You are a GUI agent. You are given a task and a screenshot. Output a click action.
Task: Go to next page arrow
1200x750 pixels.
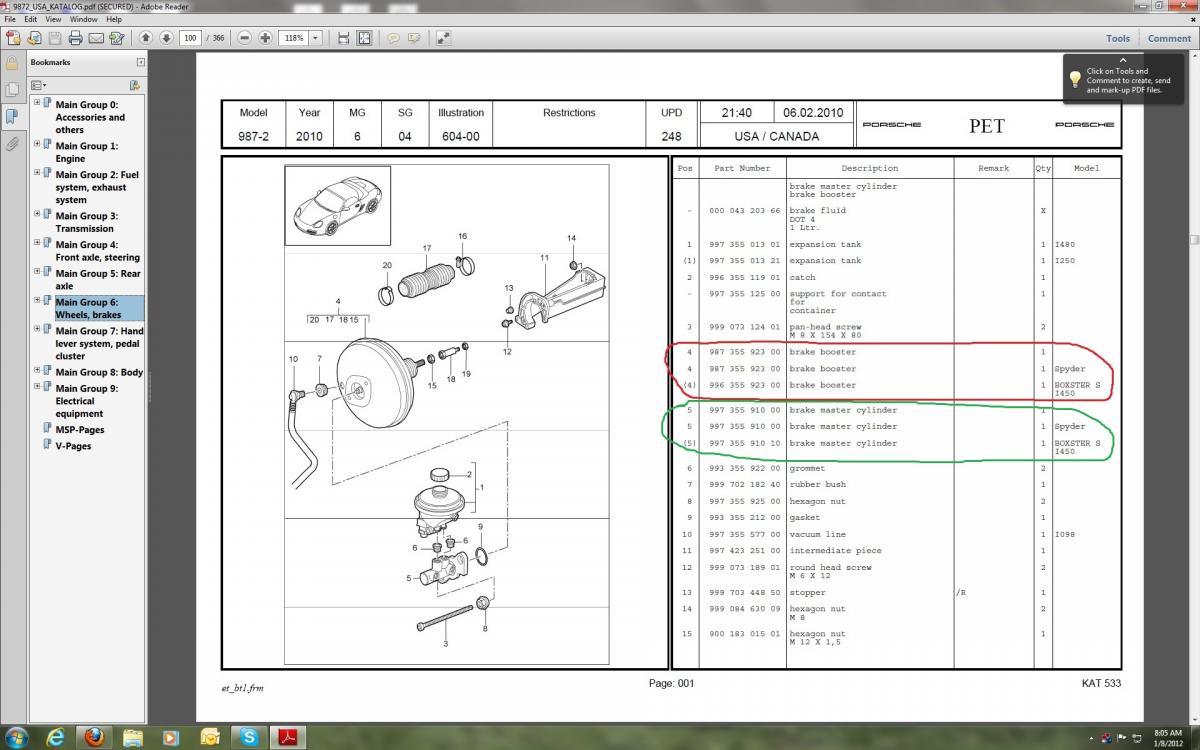pyautogui.click(x=166, y=38)
